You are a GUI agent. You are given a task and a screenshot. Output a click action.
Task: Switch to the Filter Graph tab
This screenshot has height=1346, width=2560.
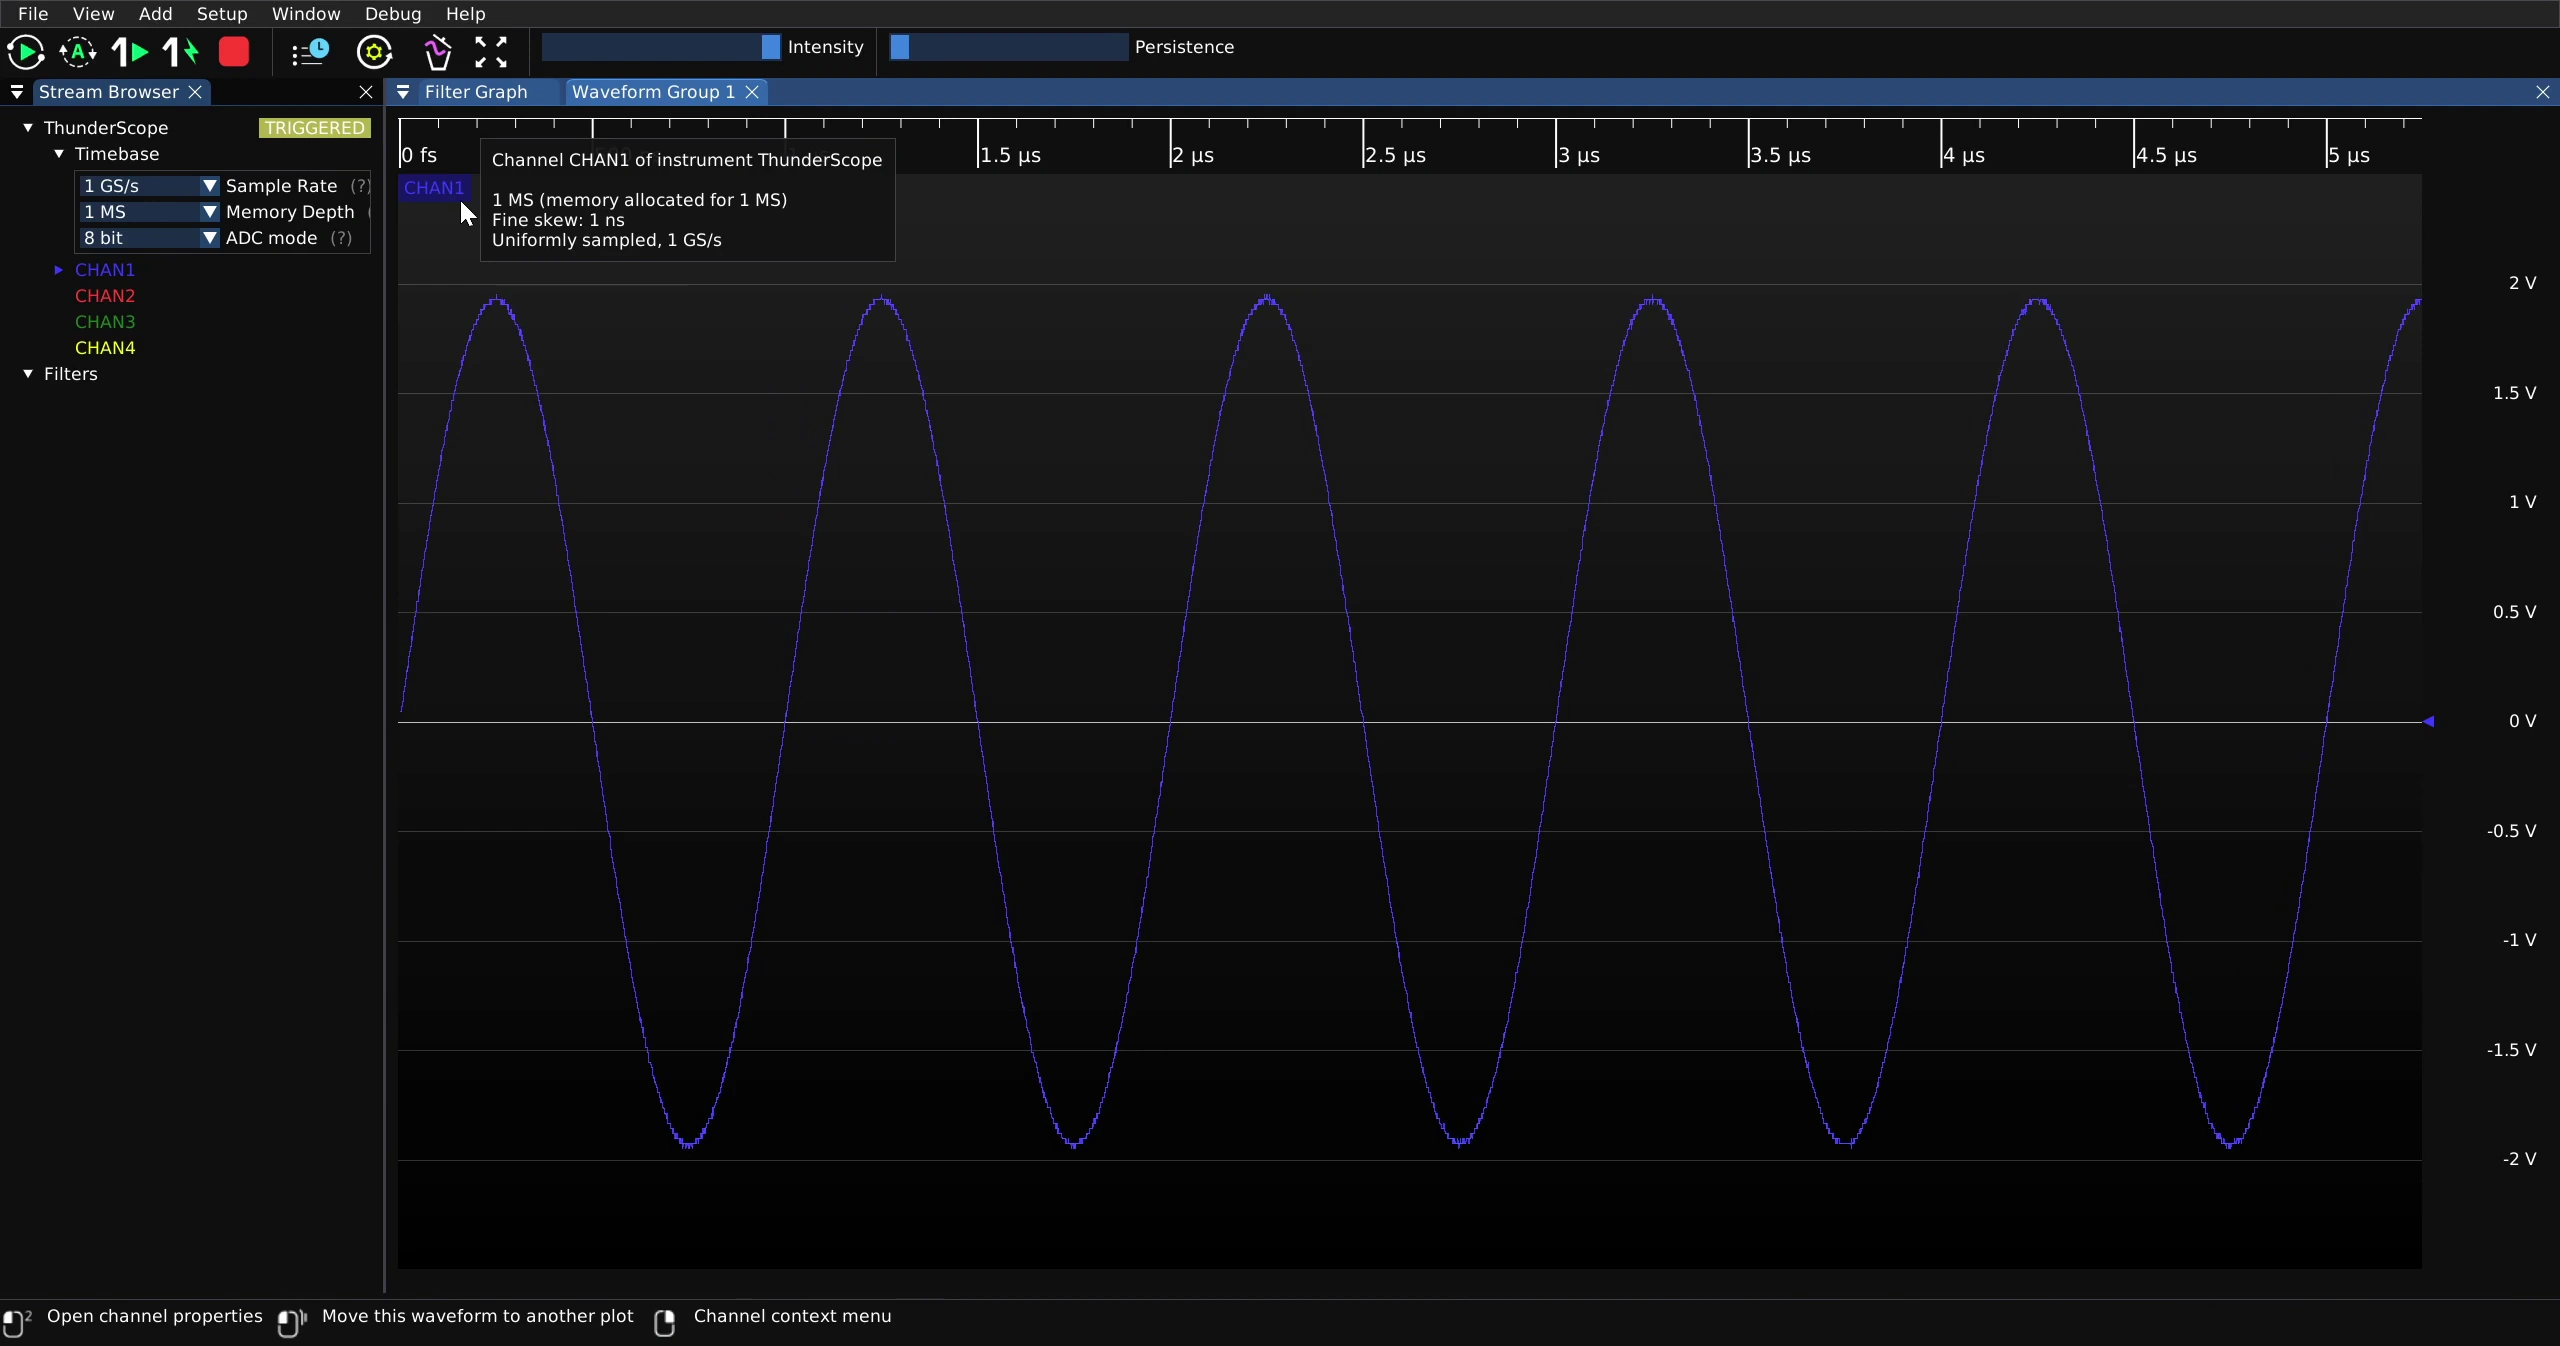476,92
